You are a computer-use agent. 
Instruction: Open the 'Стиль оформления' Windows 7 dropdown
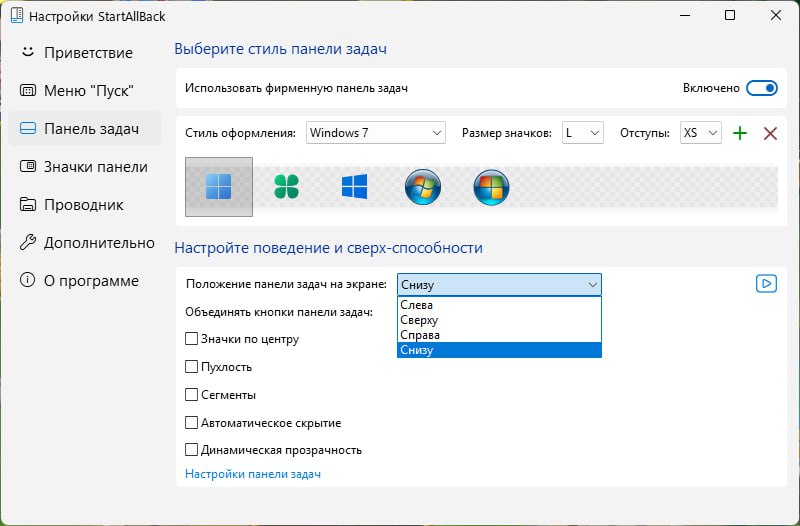point(375,133)
